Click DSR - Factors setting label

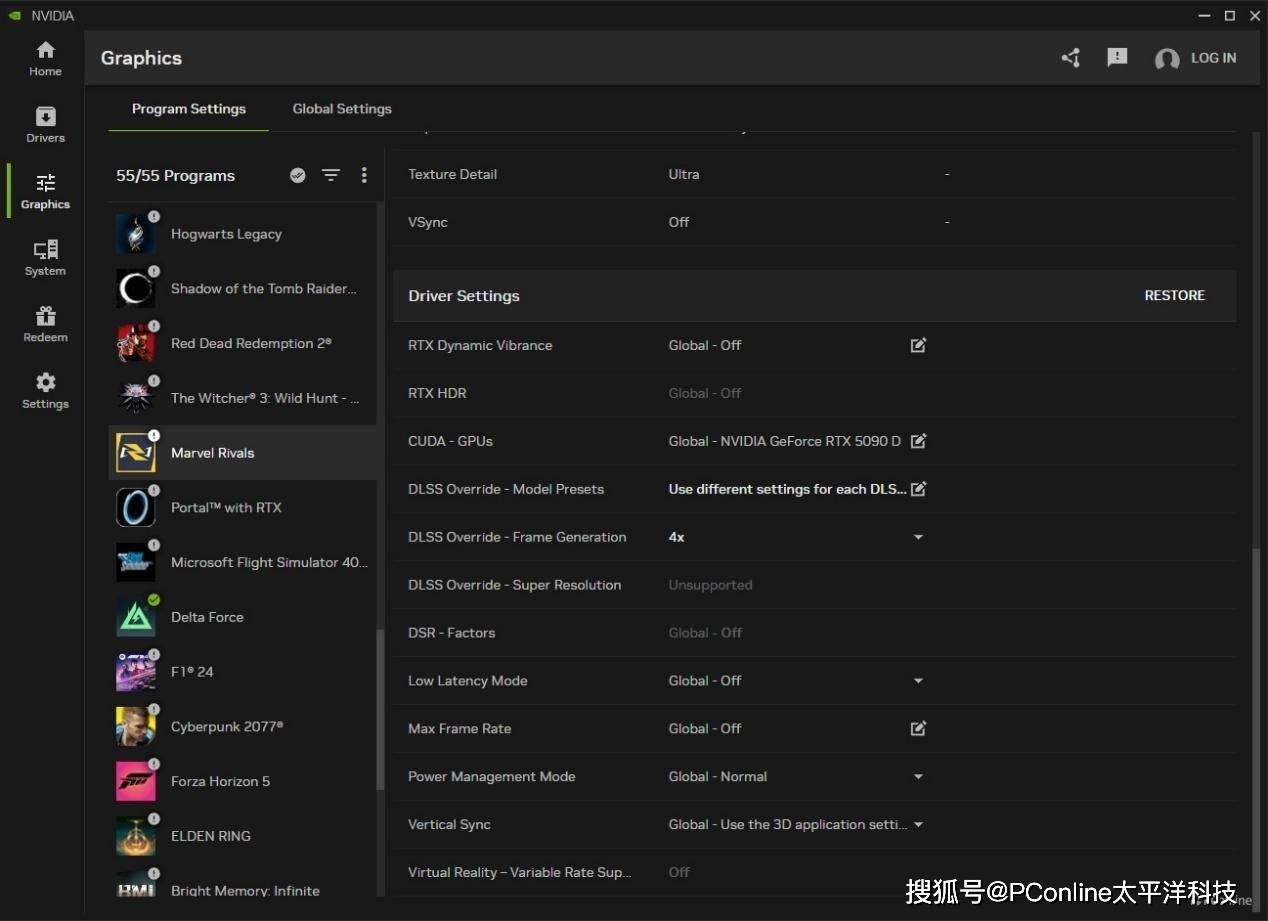tap(451, 633)
